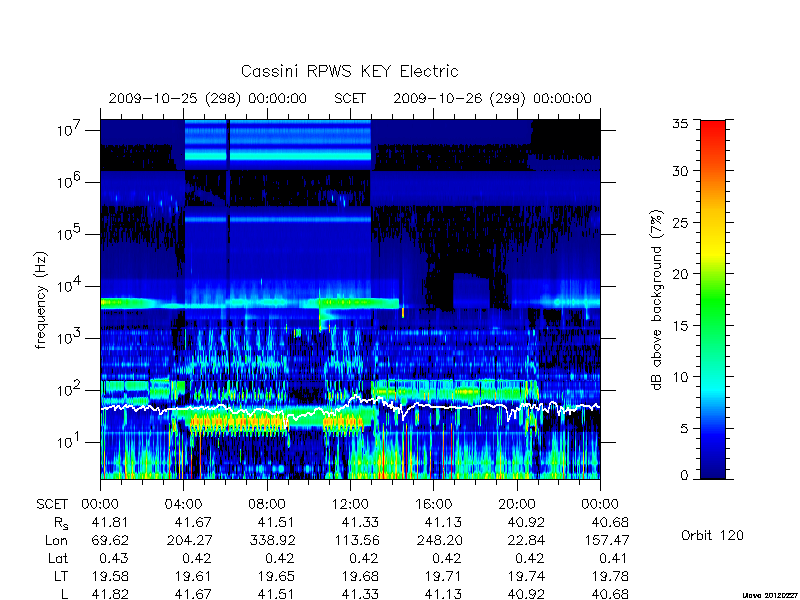Click the 'frequency (Hz)' axis label
800x600 pixels.
[x=41, y=300]
